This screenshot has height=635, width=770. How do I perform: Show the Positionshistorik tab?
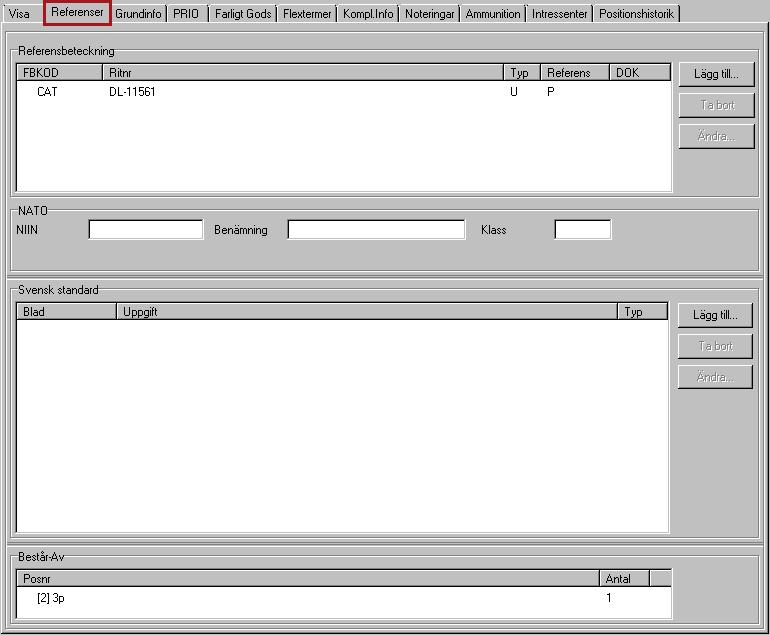(636, 14)
